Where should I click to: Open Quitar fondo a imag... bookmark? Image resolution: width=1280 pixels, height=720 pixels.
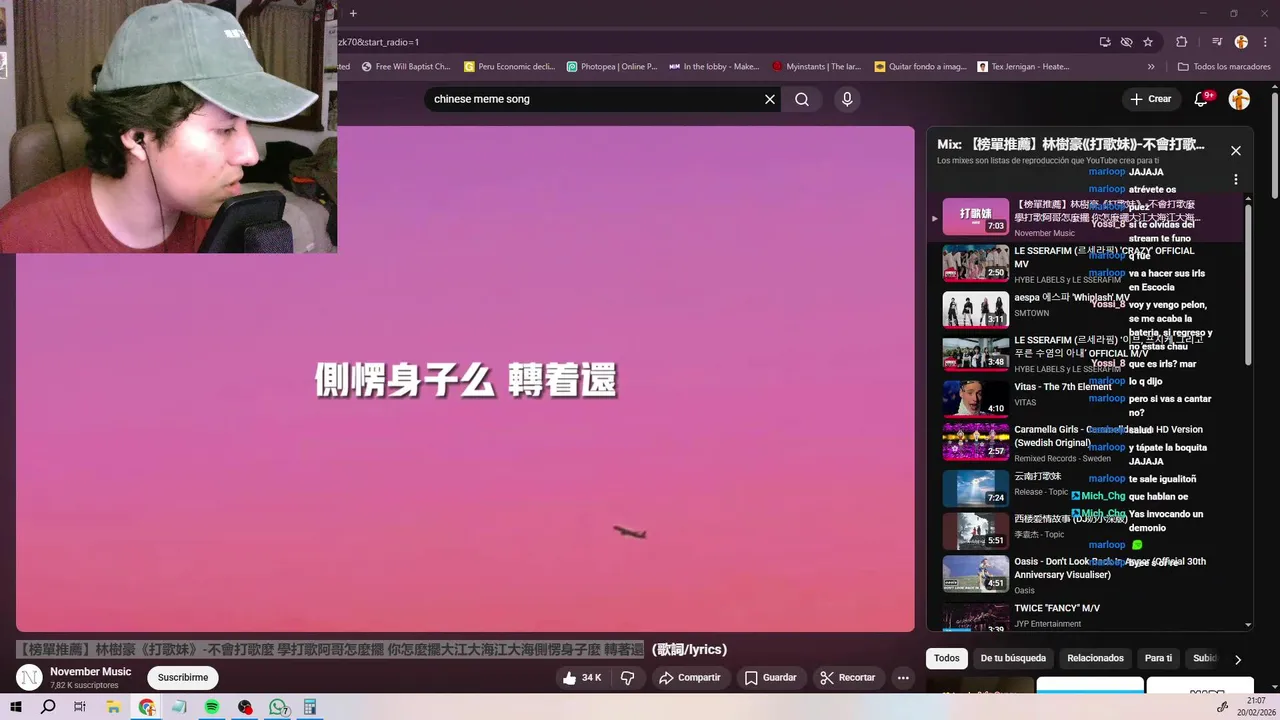tap(920, 67)
